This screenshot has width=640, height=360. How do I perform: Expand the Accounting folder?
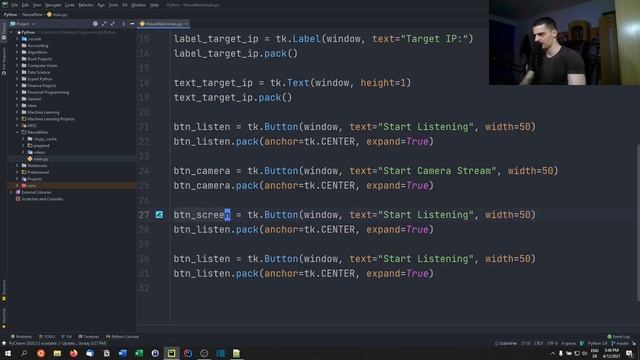[17, 46]
